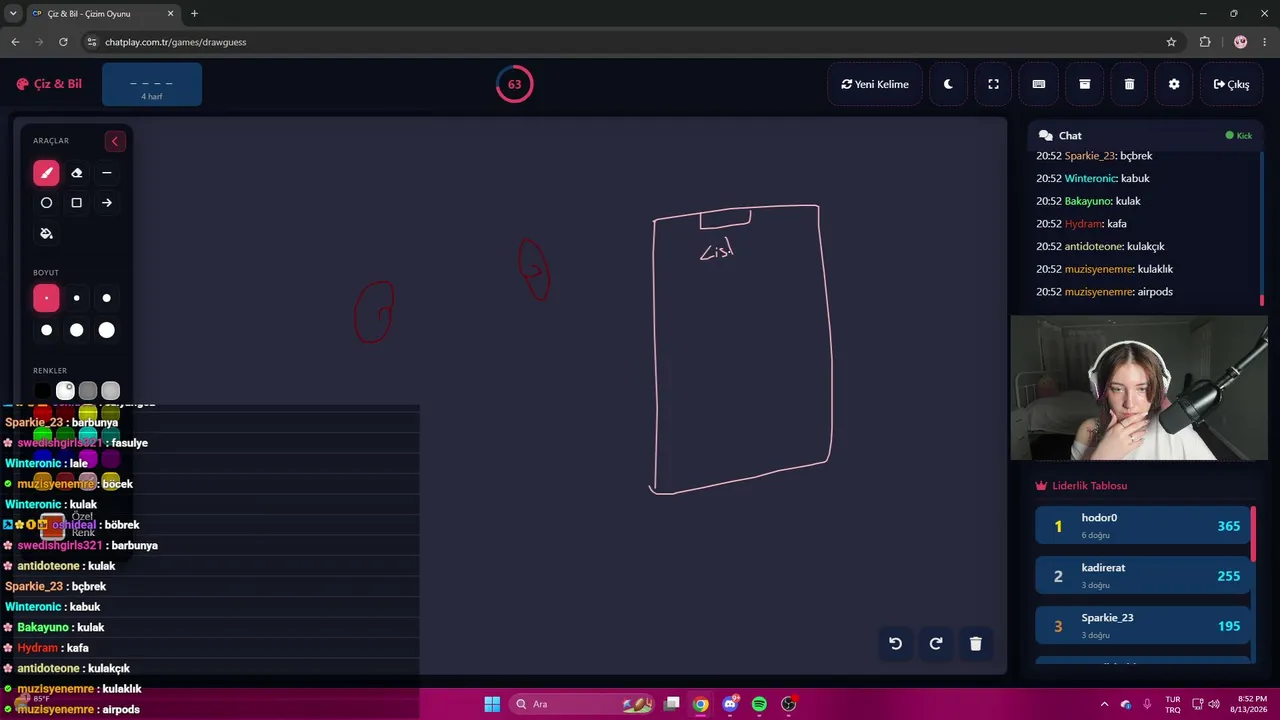Viewport: 1280px width, 720px height.
Task: Click the streamer webcam thumbnail
Action: [x=1139, y=388]
